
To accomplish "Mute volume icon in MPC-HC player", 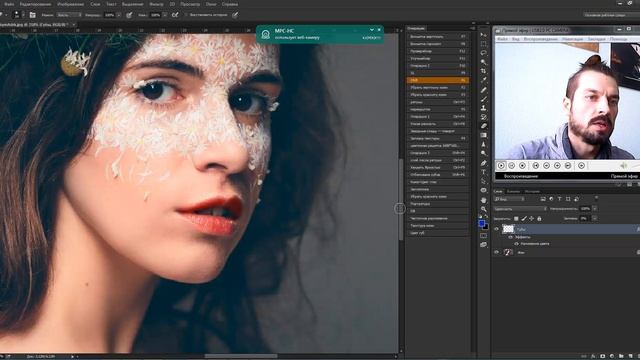I will [x=624, y=166].
